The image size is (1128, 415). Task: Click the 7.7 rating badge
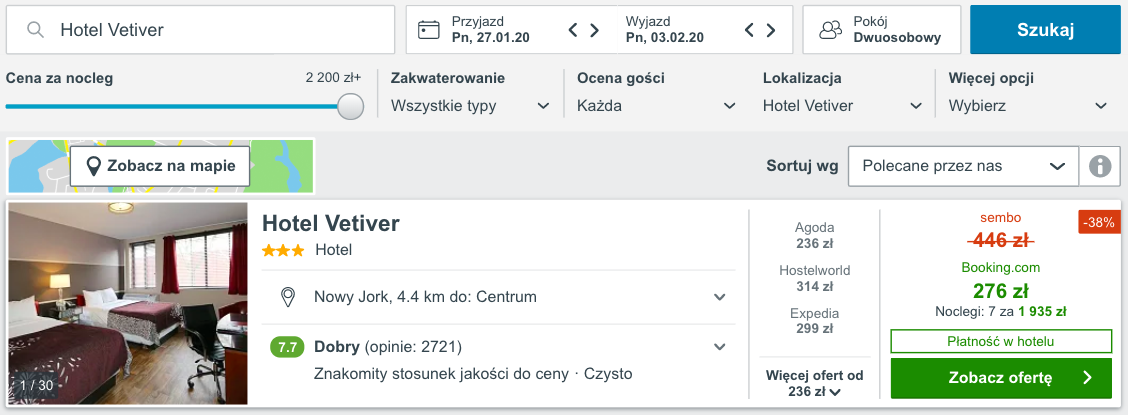click(x=288, y=347)
